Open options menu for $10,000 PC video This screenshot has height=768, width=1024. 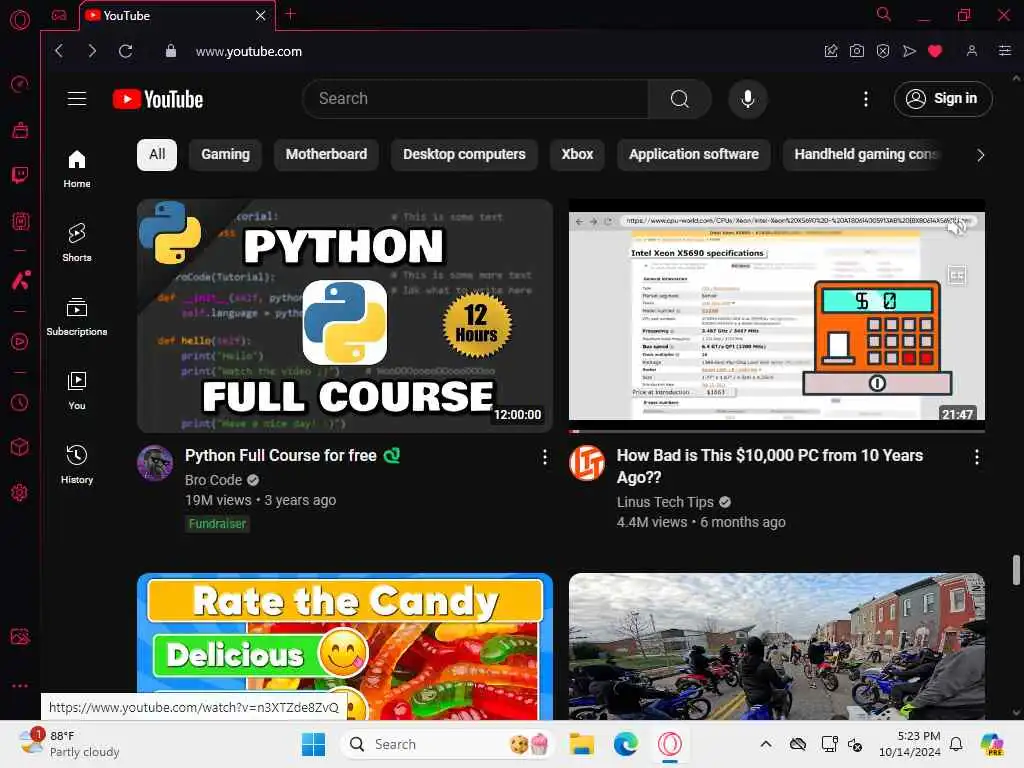click(976, 457)
